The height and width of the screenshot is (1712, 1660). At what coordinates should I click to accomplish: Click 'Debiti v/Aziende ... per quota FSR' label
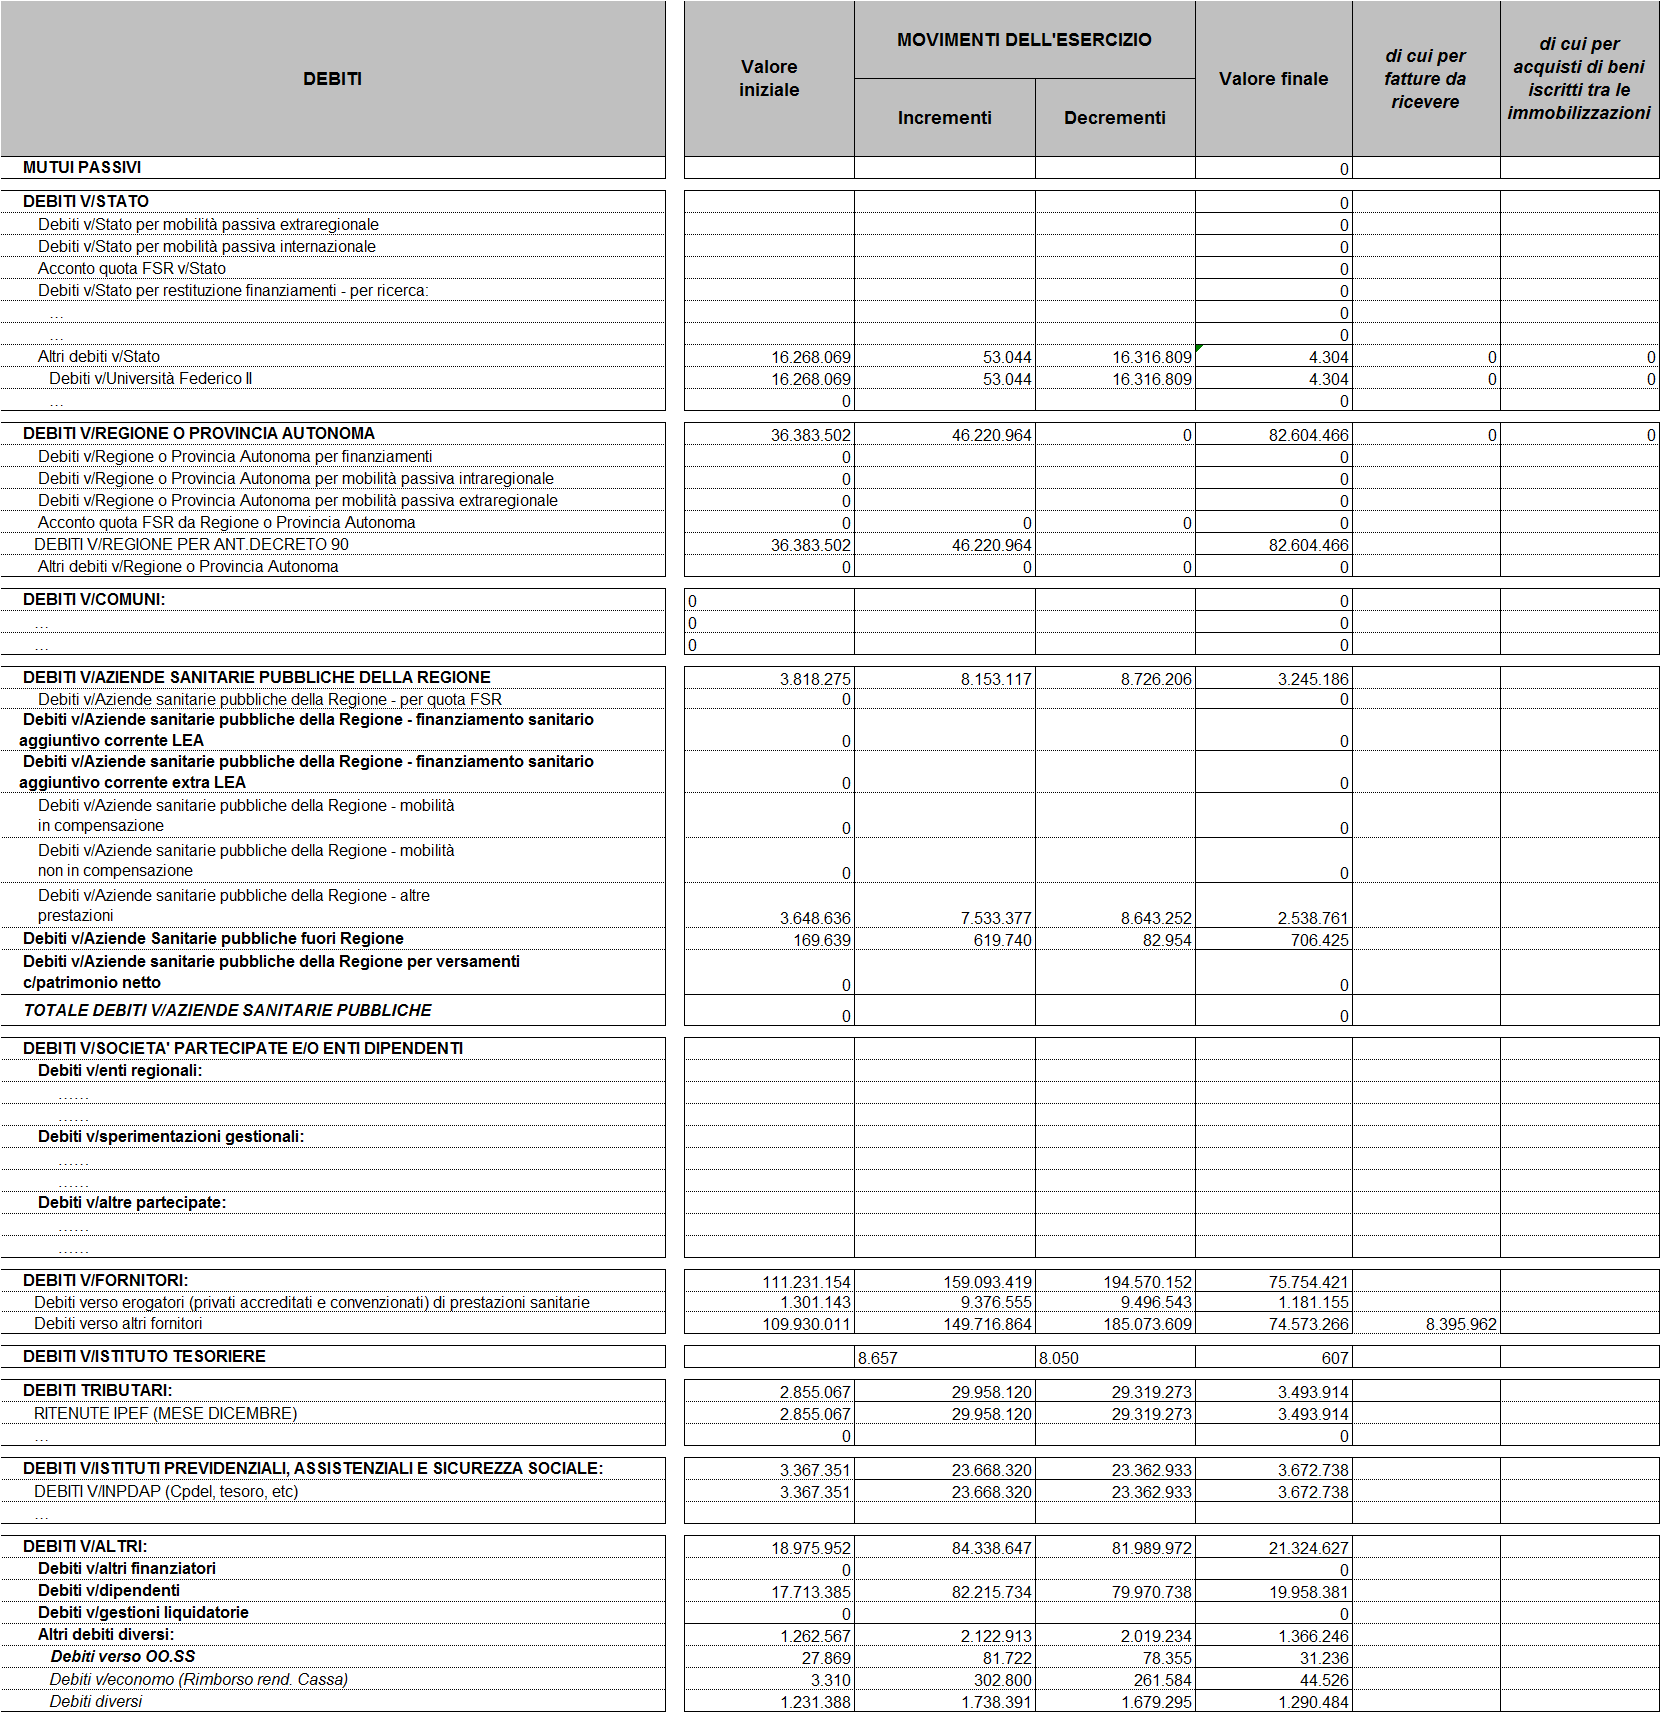tap(270, 699)
